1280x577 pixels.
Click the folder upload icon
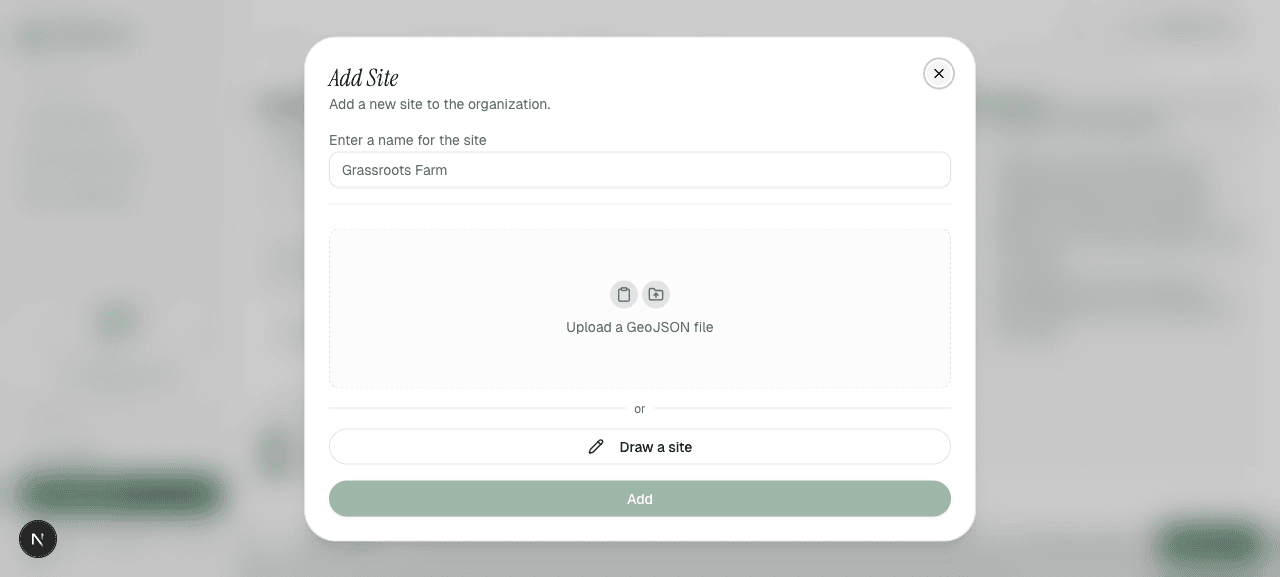pos(656,294)
